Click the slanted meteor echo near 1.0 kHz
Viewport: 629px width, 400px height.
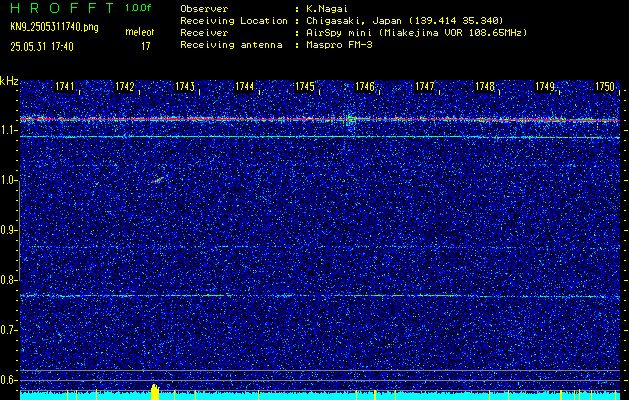click(x=158, y=180)
